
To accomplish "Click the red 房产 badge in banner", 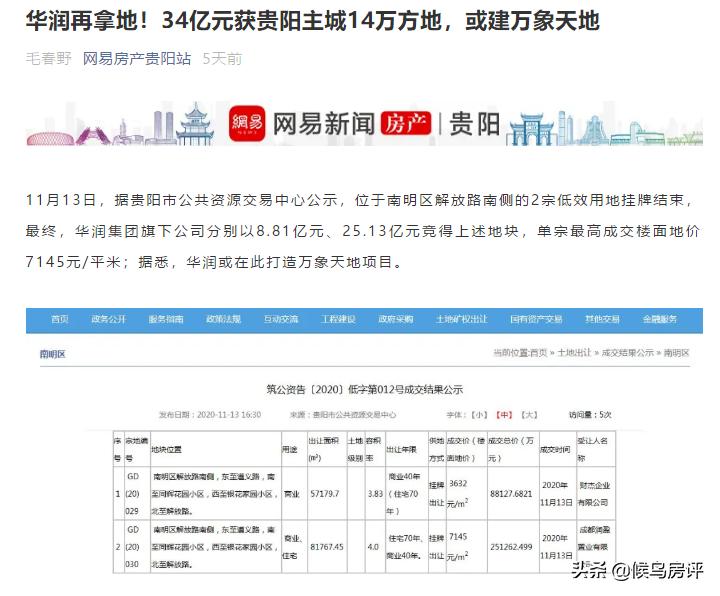I will point(405,124).
